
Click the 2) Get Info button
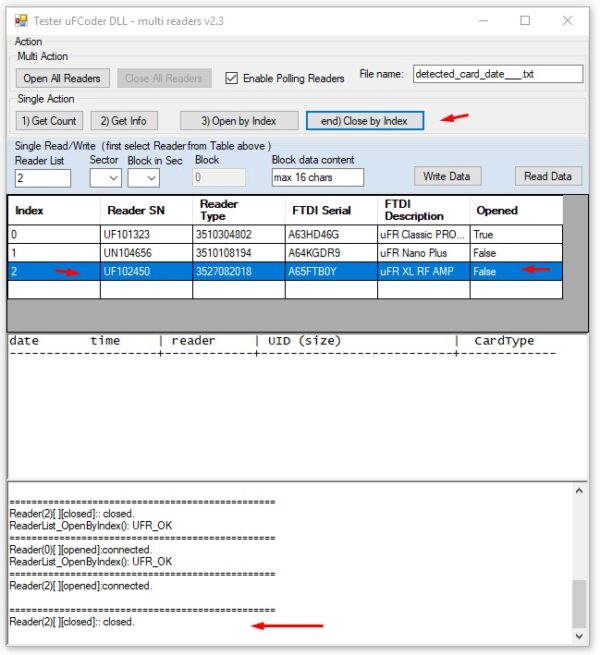click(x=125, y=121)
